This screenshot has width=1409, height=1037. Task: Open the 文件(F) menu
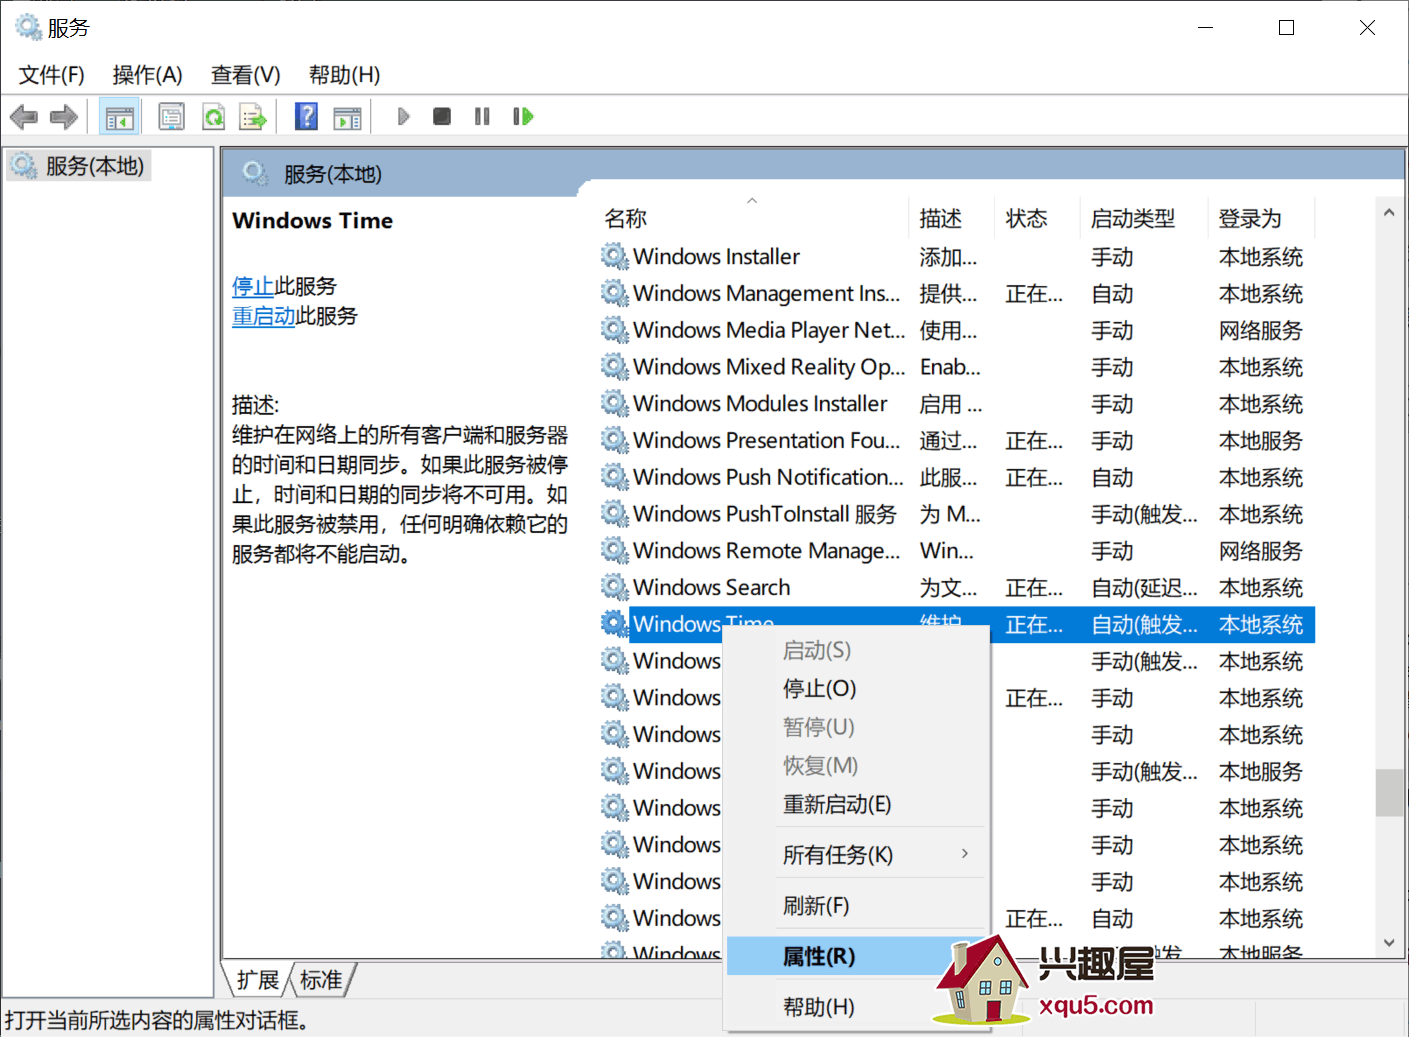point(52,75)
